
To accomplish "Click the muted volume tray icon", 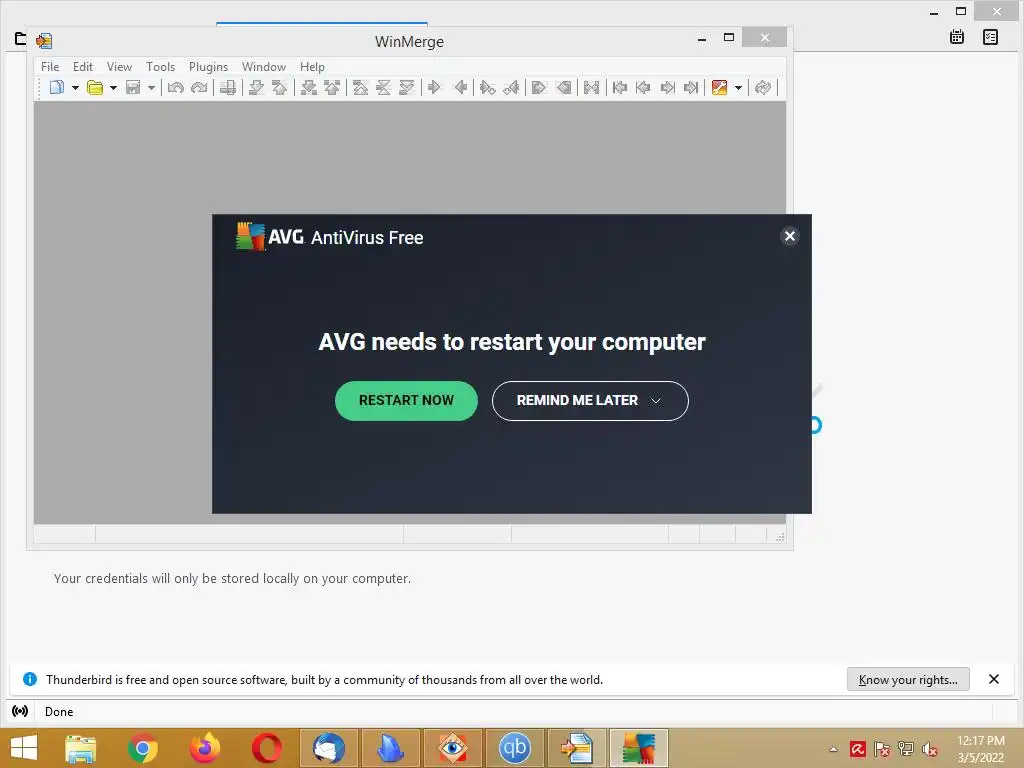I will pos(930,749).
